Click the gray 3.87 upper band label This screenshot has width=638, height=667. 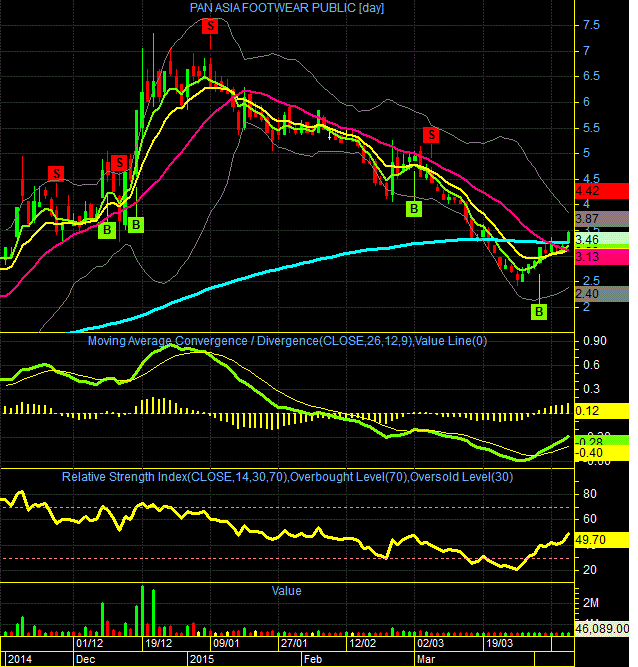(x=601, y=219)
